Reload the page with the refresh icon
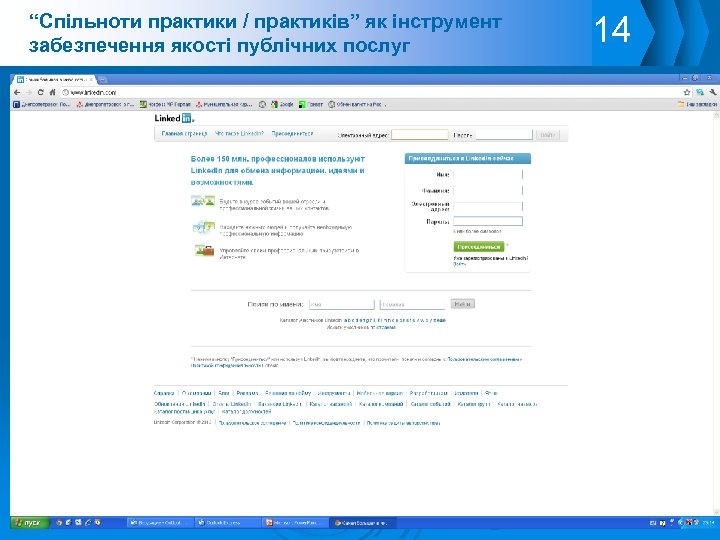This screenshot has width=720, height=540. 40,92
